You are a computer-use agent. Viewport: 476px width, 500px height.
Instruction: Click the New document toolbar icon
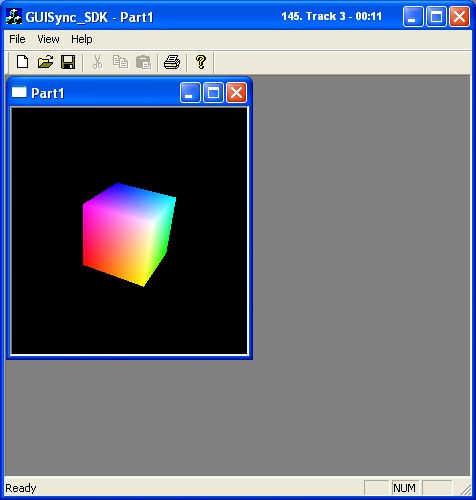pos(22,62)
